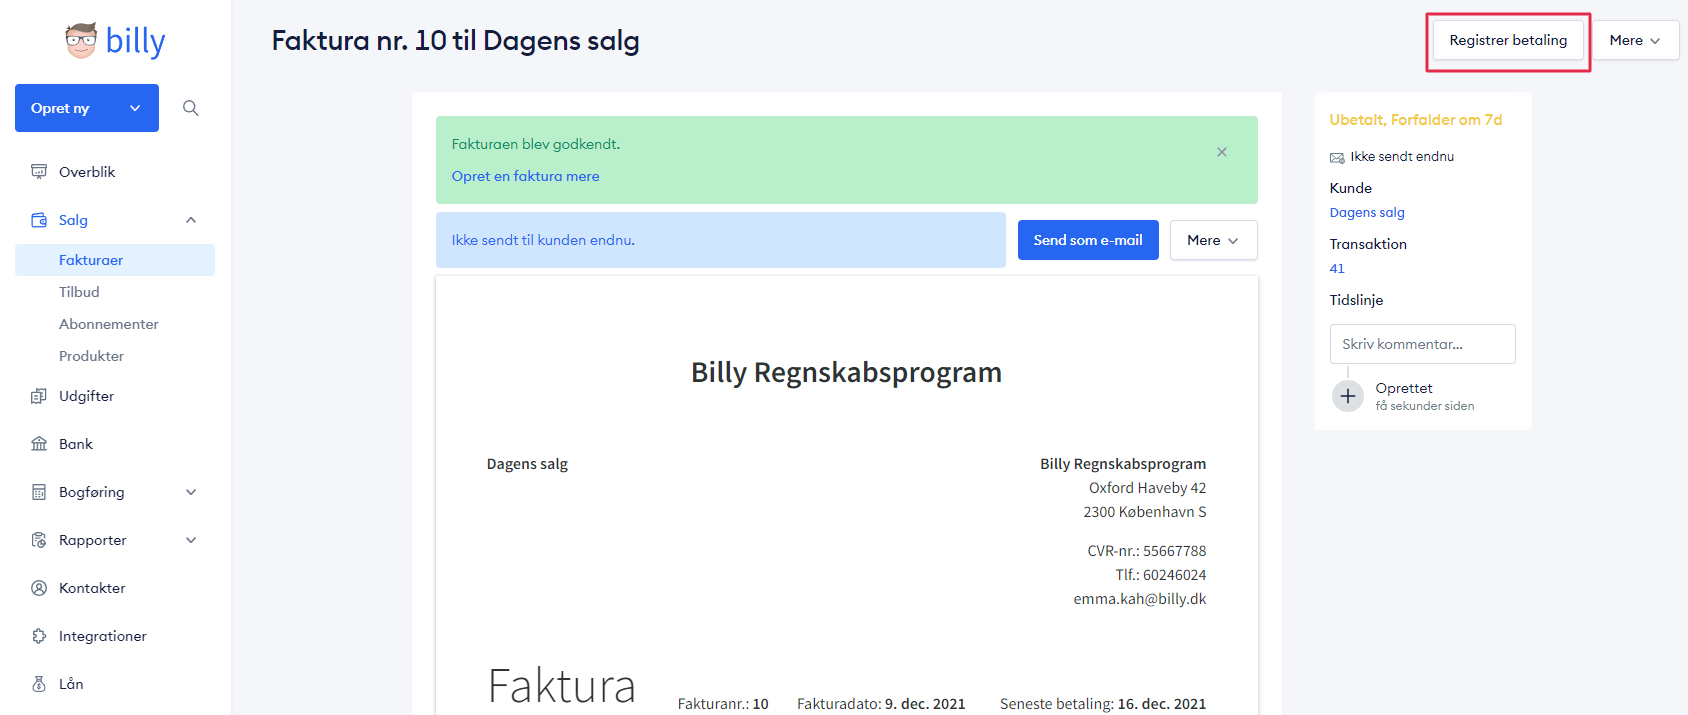Click the plus icon beside Oprettet
The height and width of the screenshot is (715, 1688).
(1348, 396)
